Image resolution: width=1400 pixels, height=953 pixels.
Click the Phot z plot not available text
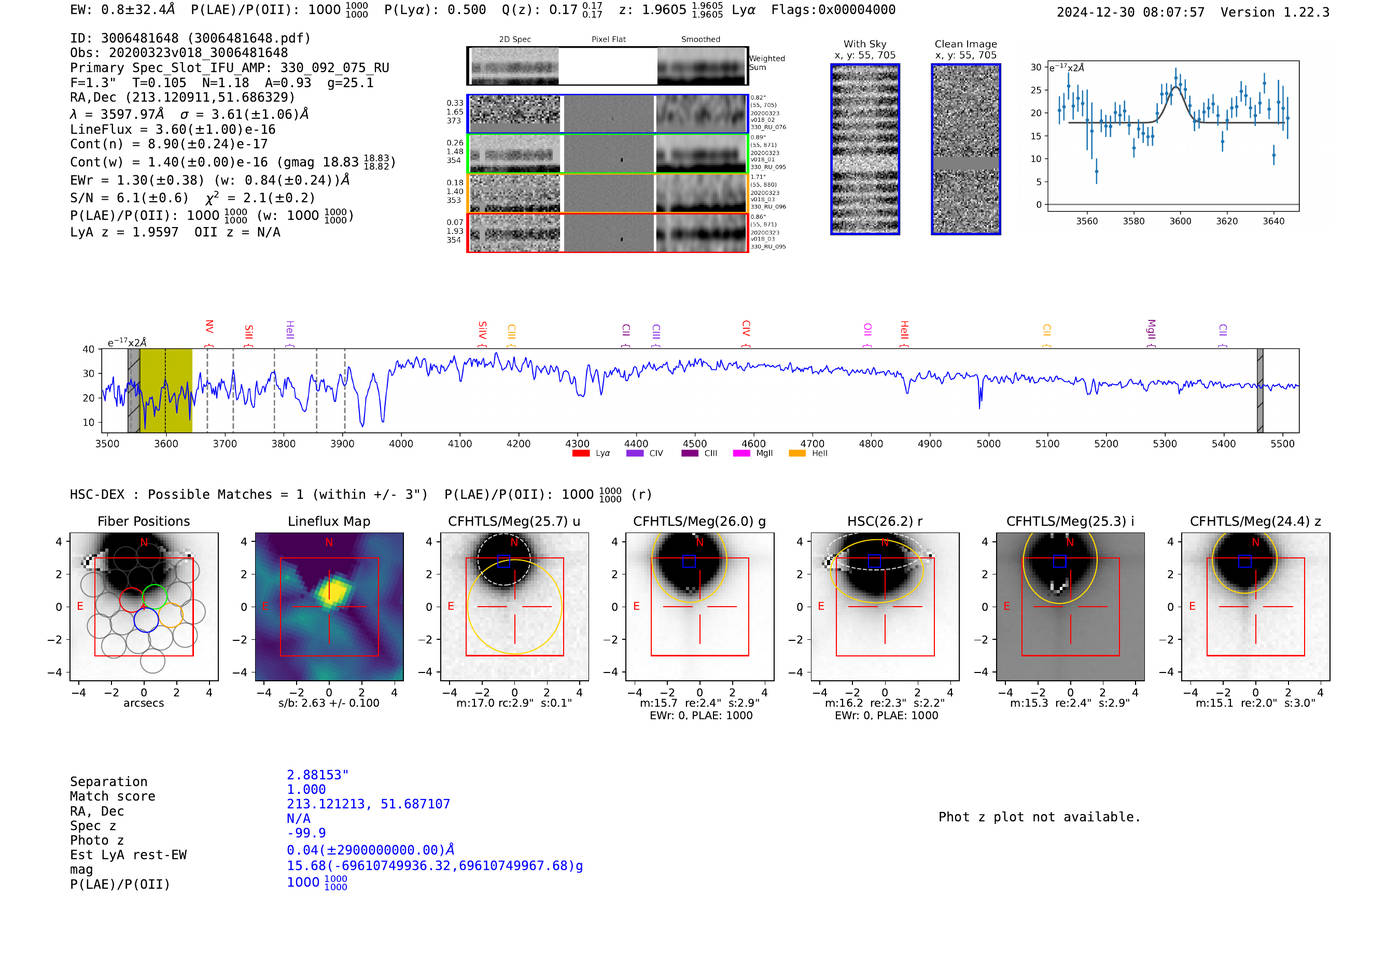[x=1039, y=817]
